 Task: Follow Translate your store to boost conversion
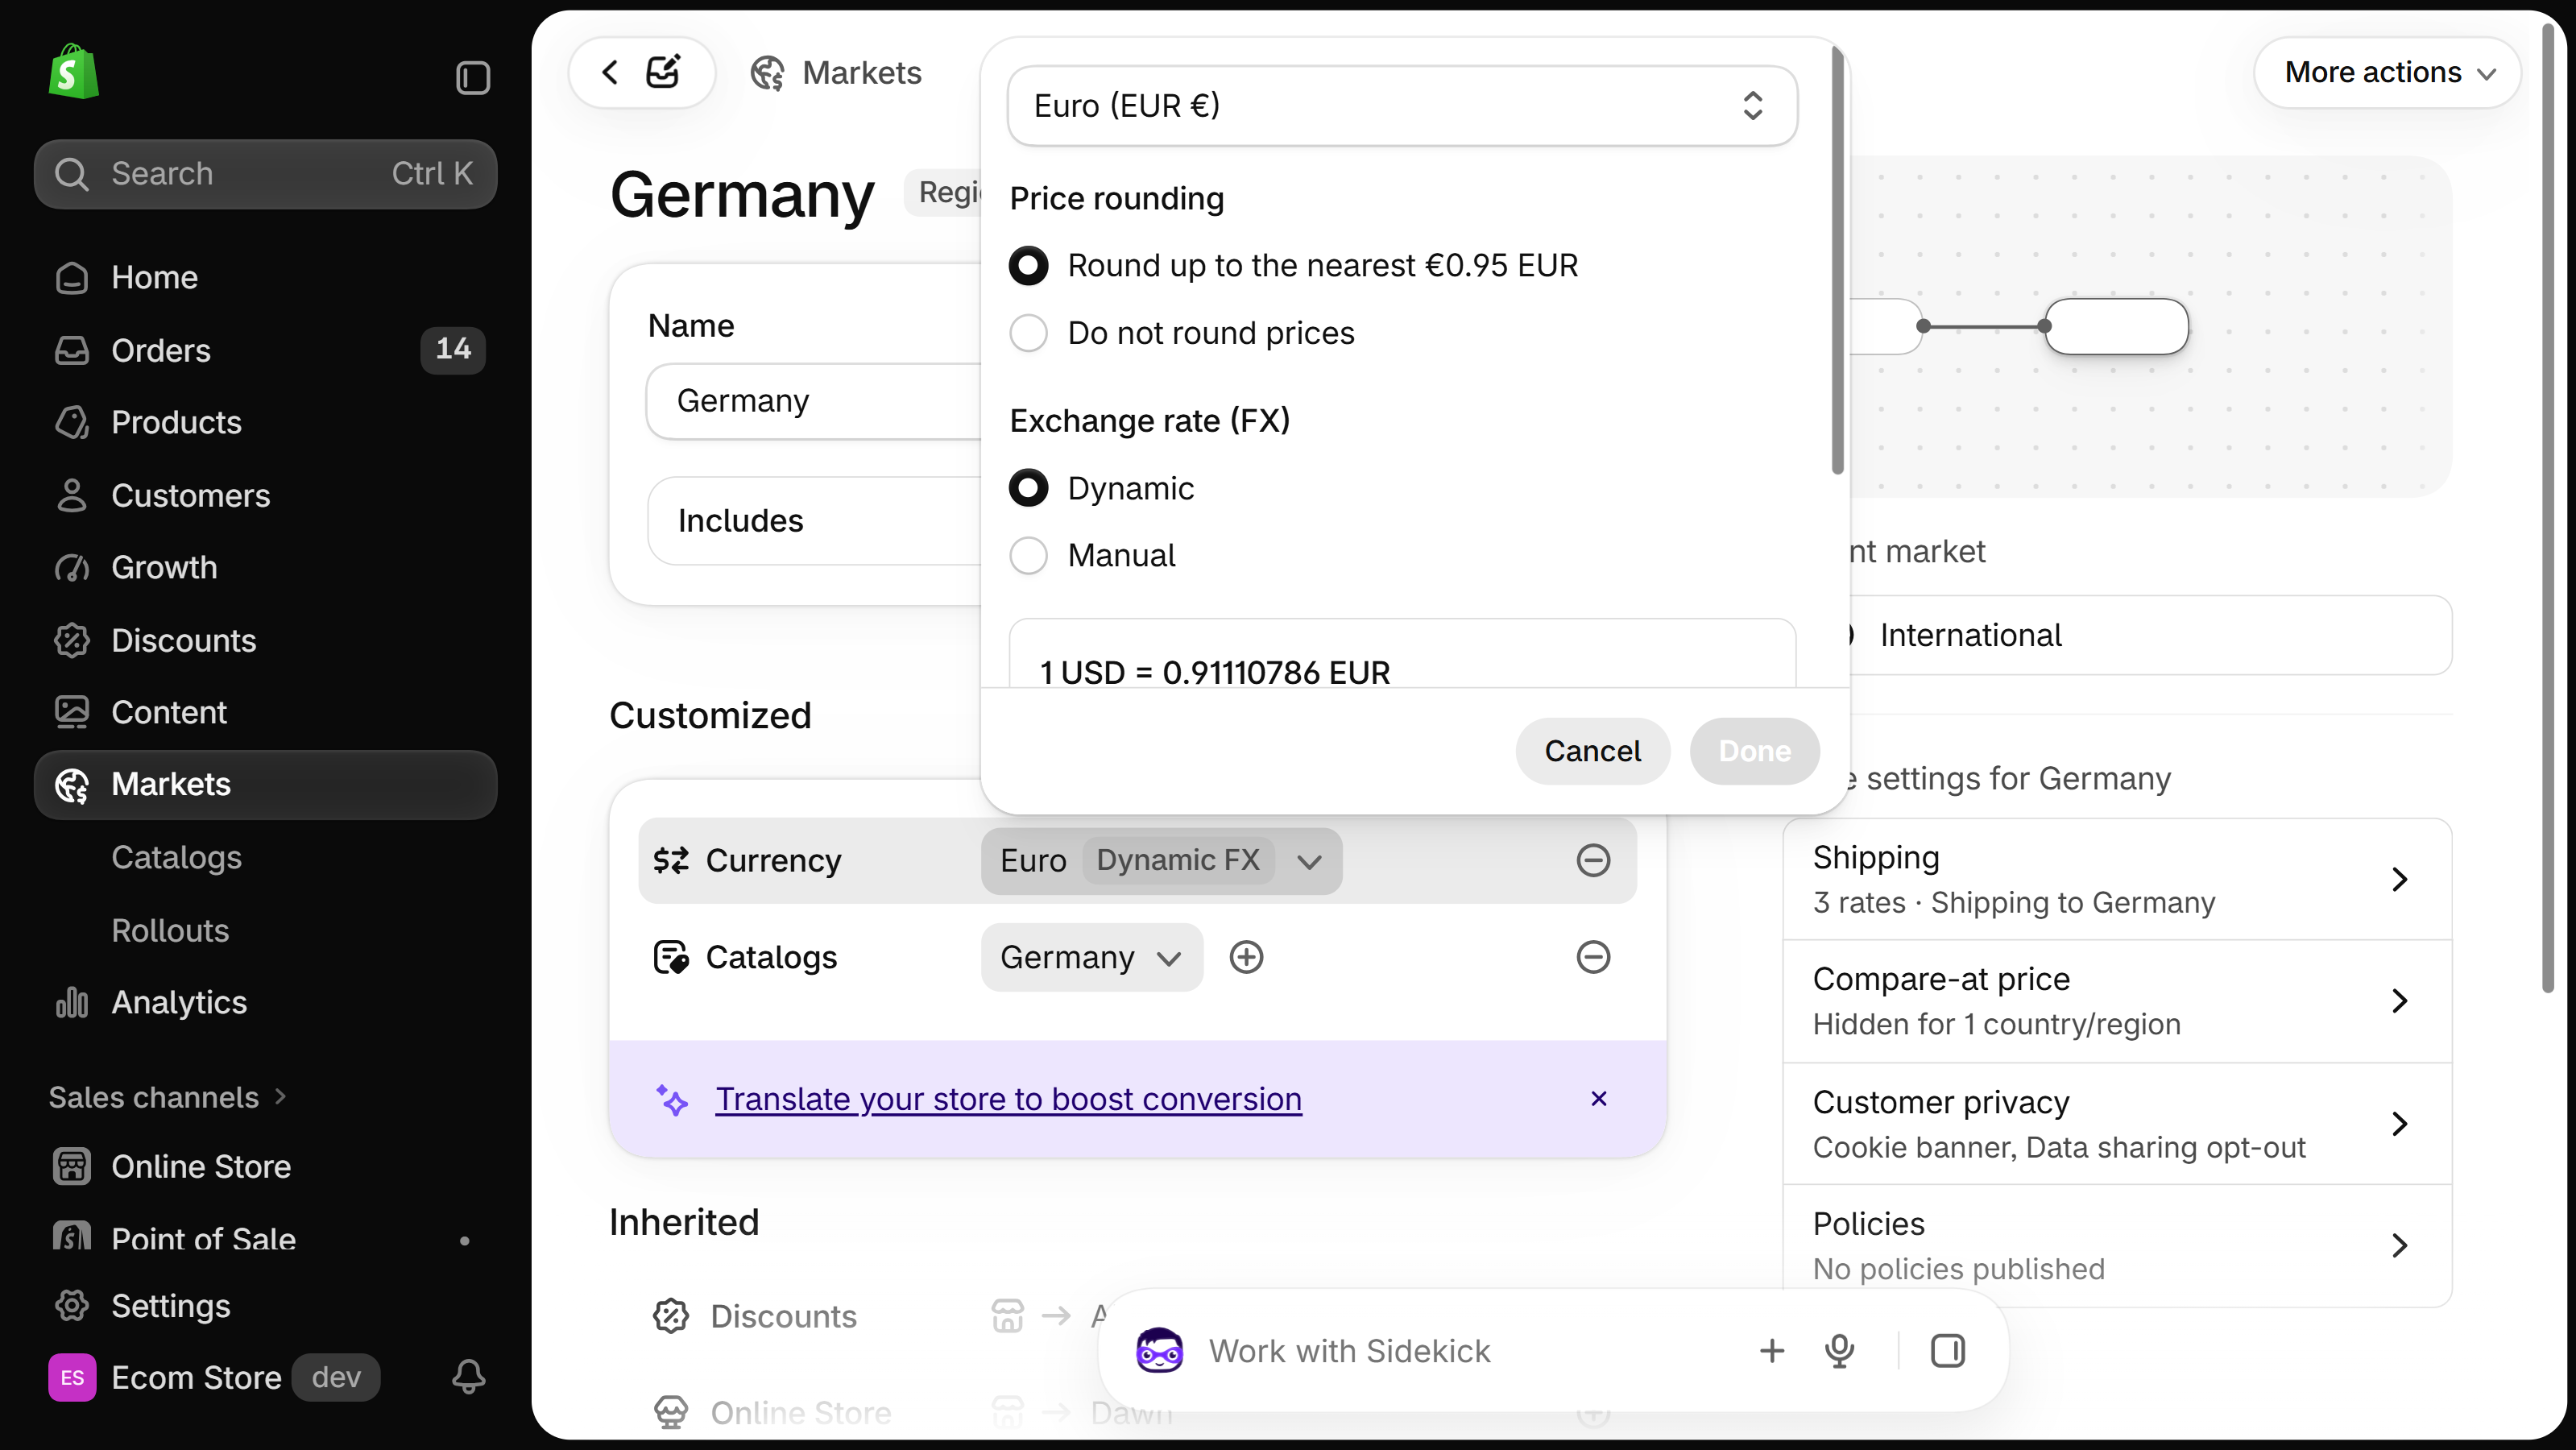(1008, 1099)
